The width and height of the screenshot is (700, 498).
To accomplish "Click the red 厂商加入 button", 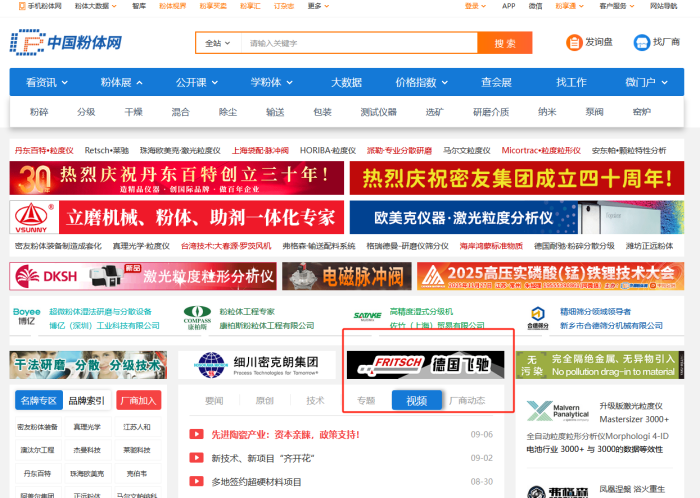I will (x=138, y=400).
